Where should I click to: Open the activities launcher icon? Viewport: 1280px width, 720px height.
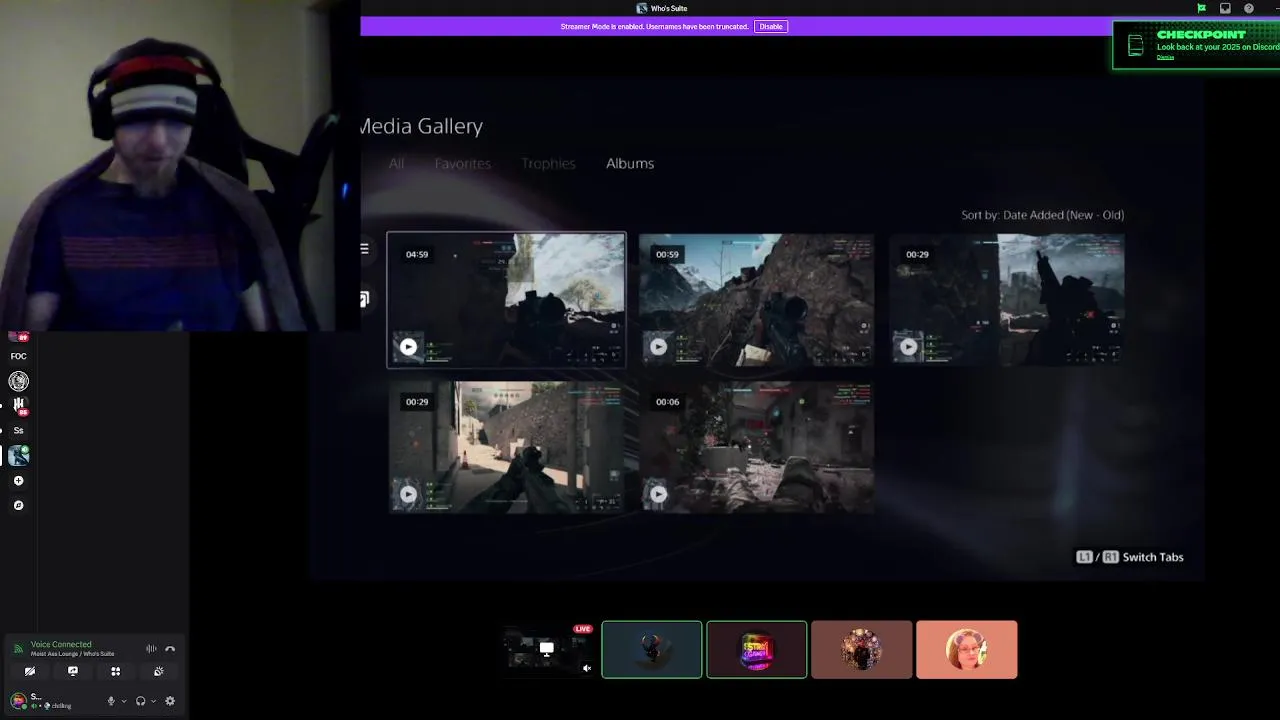point(115,672)
